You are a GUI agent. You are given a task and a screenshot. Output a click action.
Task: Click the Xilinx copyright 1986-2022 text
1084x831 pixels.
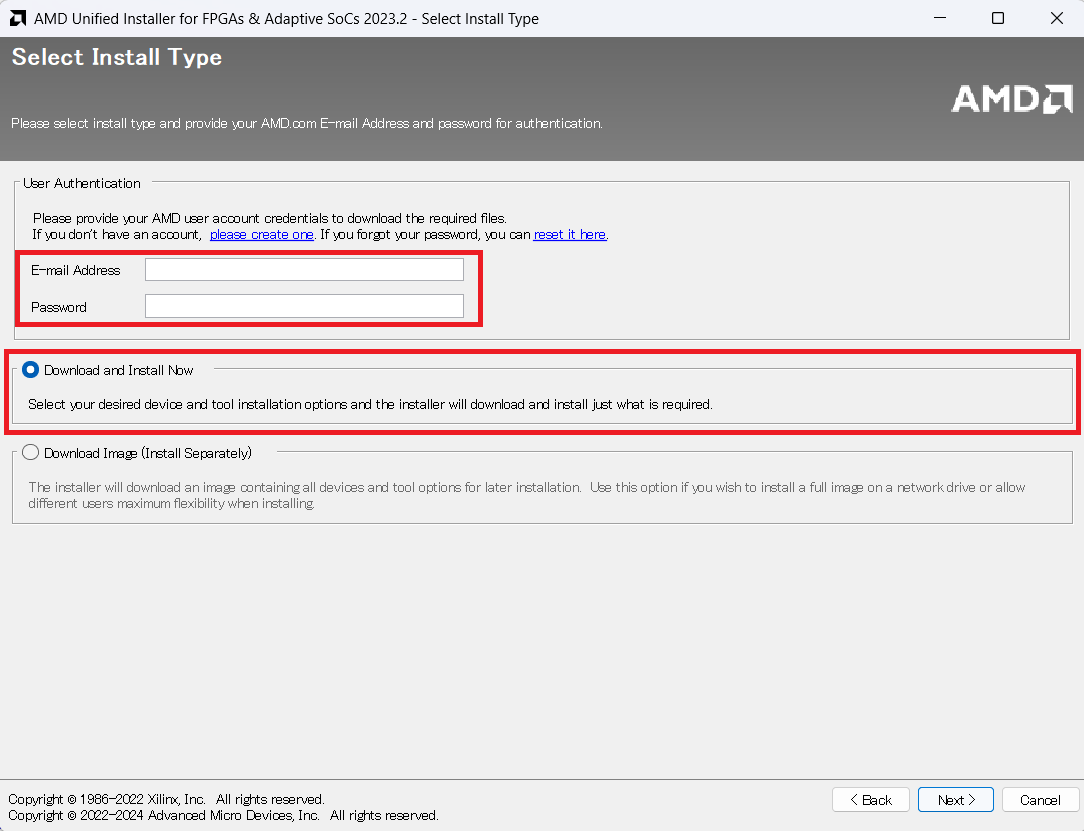point(166,799)
